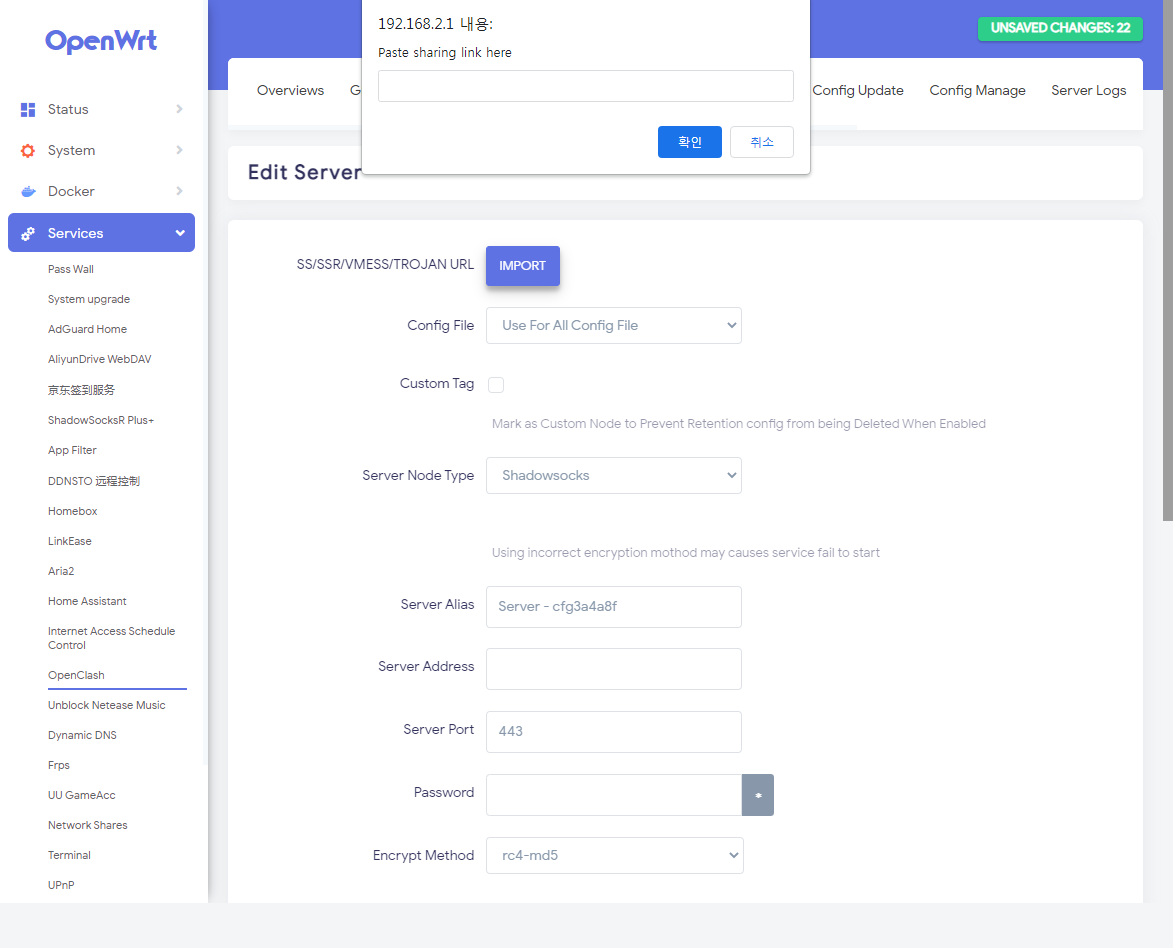Open the Pass Wall service
This screenshot has width=1173, height=948.
click(x=71, y=269)
